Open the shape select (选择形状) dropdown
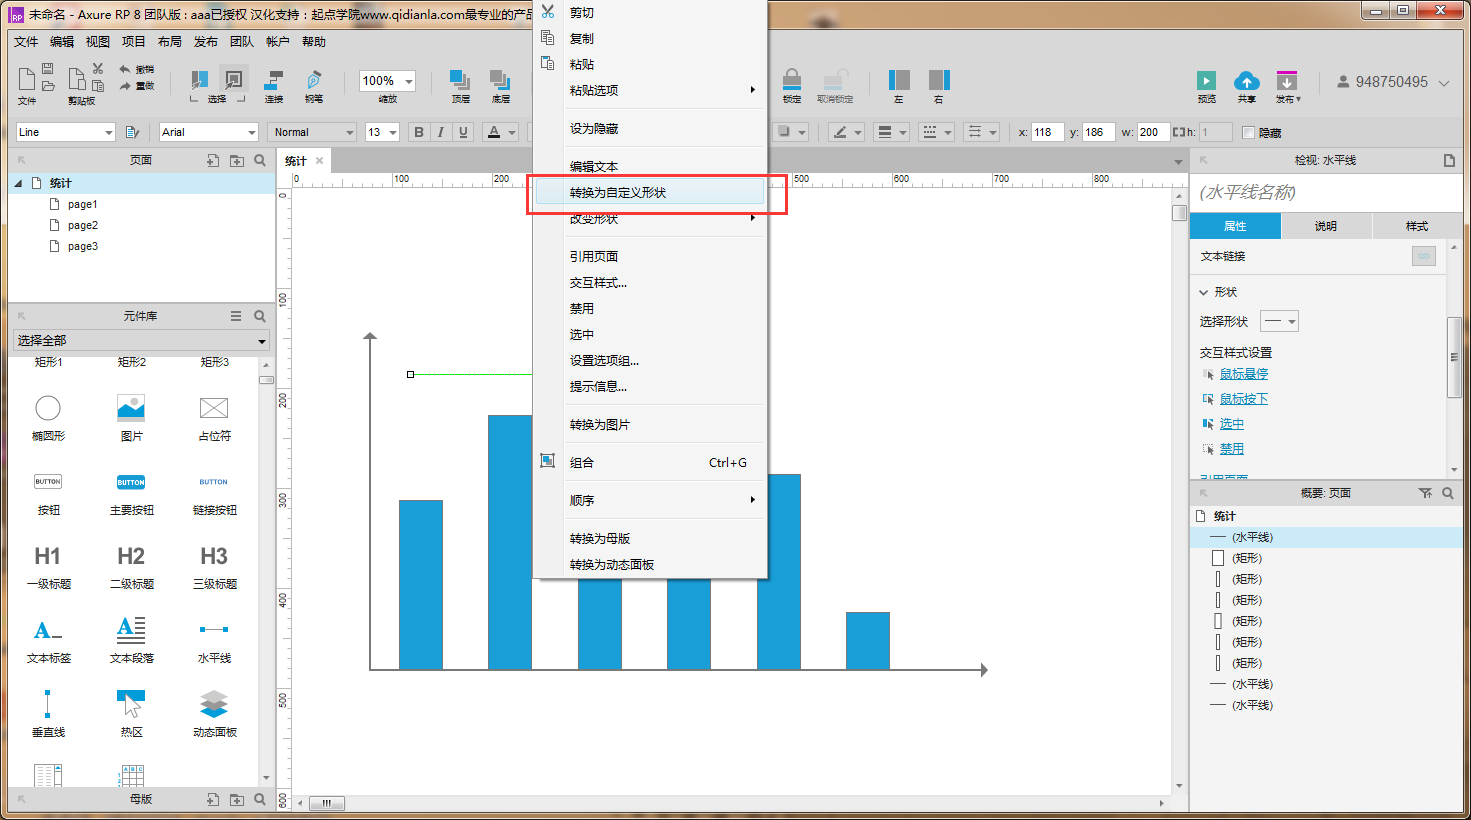This screenshot has height=820, width=1471. pyautogui.click(x=1279, y=321)
